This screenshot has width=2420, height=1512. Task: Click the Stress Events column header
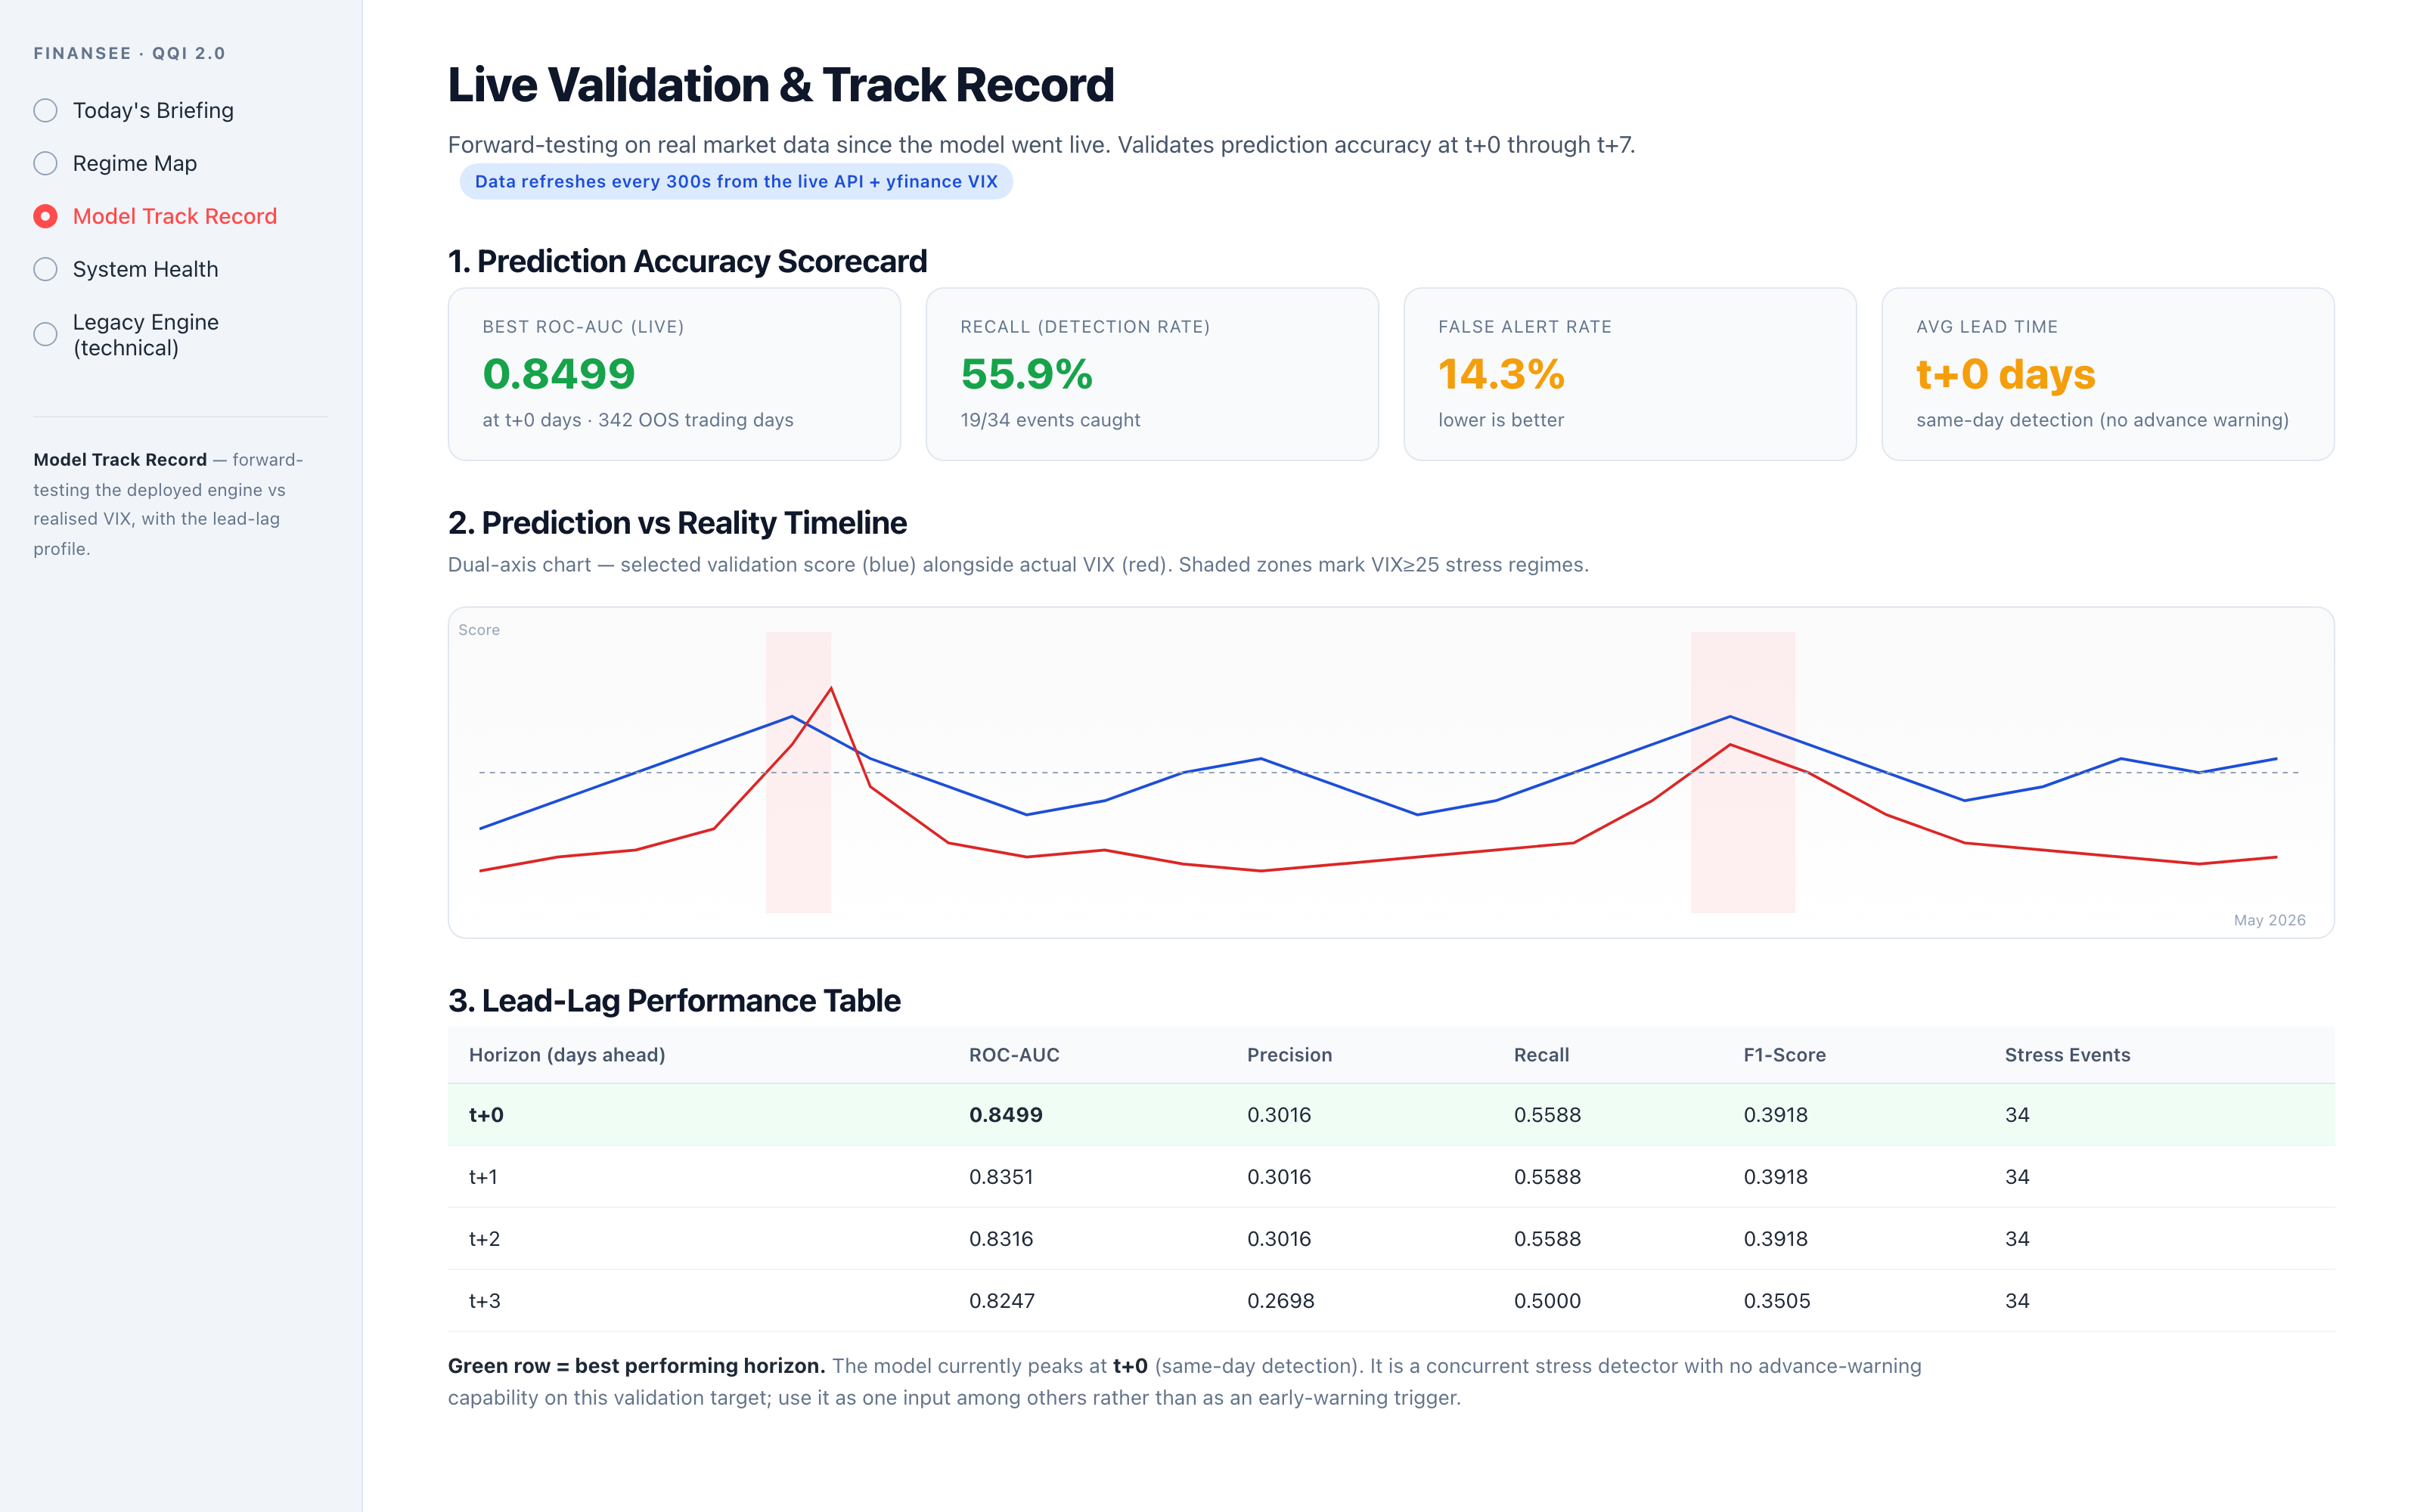coord(2067,1055)
